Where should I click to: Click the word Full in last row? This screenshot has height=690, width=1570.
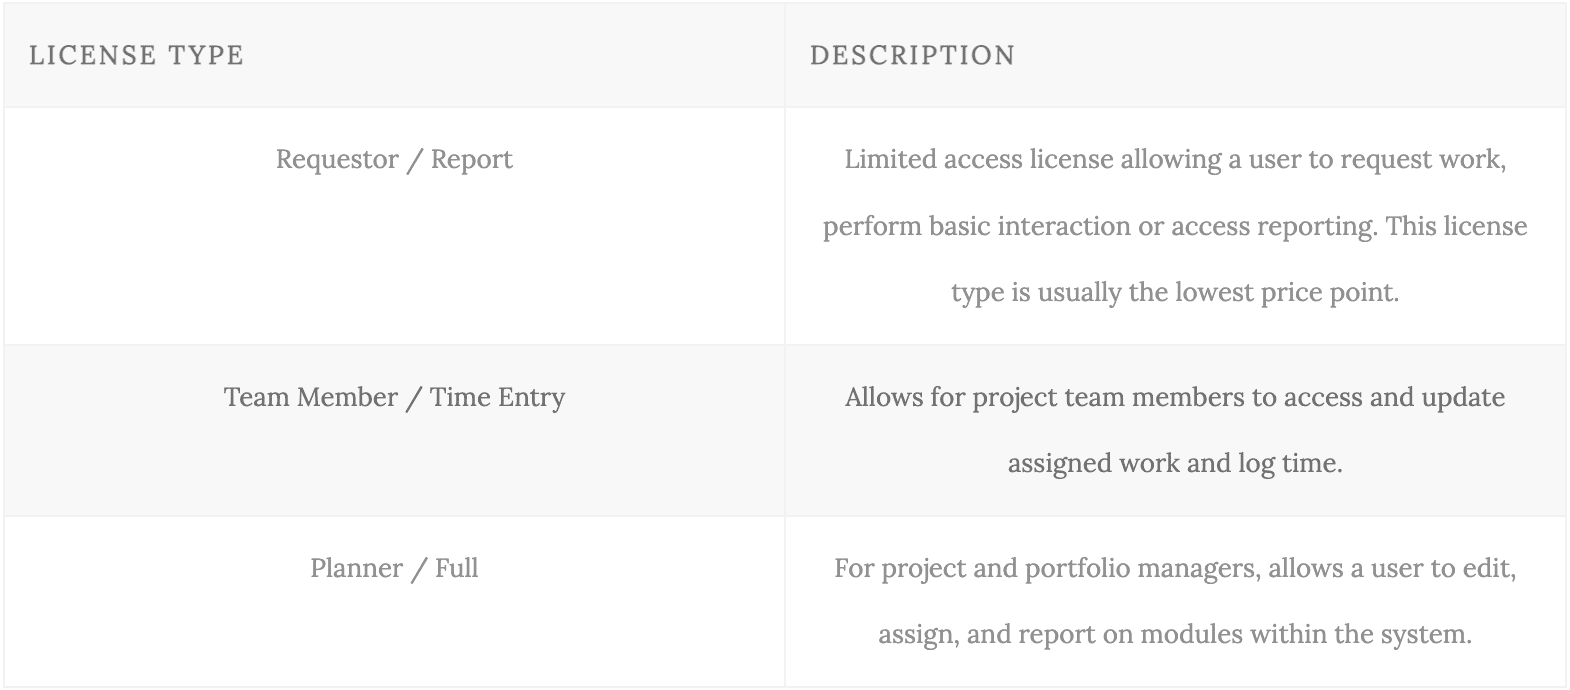[456, 568]
